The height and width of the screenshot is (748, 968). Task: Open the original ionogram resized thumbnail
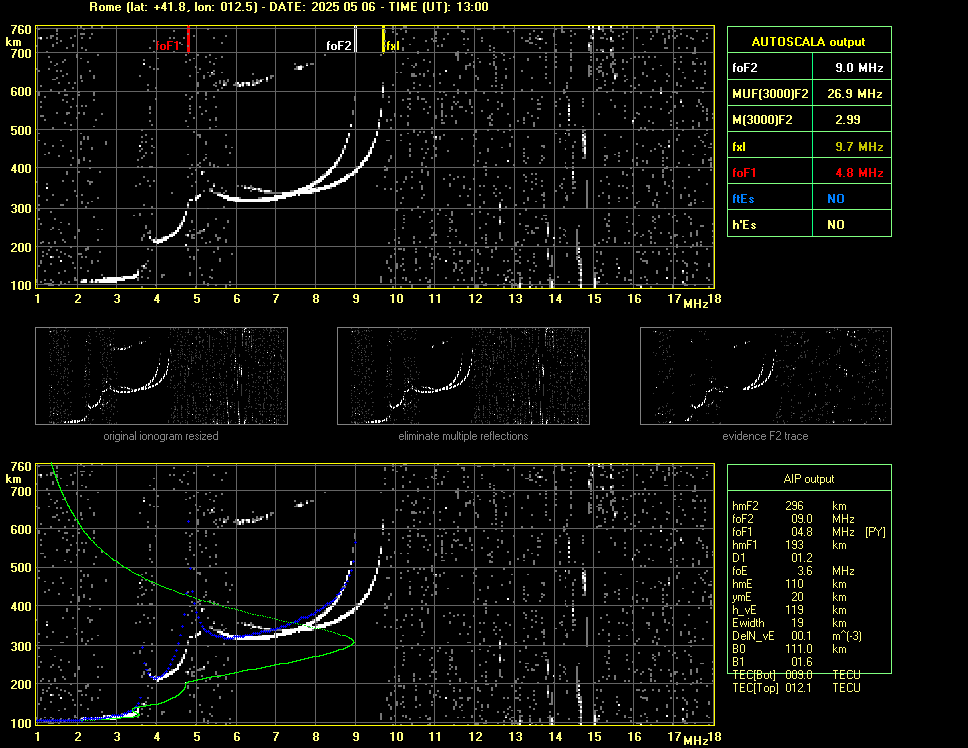[161, 376]
